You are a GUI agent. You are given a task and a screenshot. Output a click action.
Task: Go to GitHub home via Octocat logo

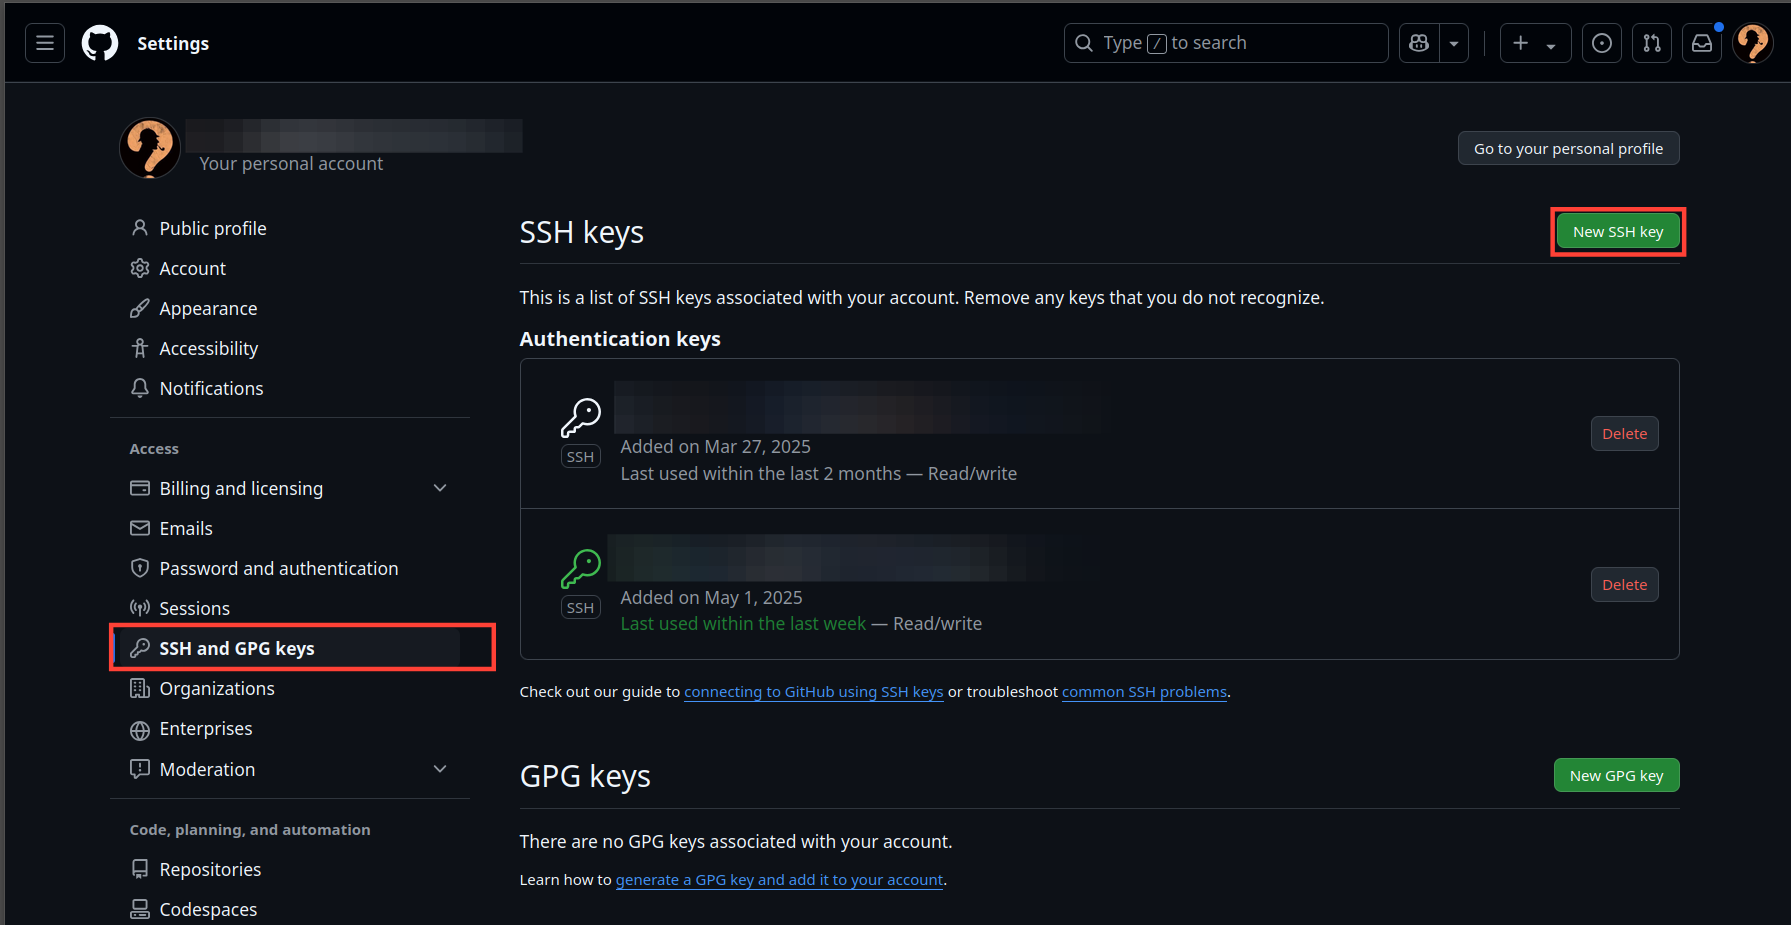coord(100,43)
